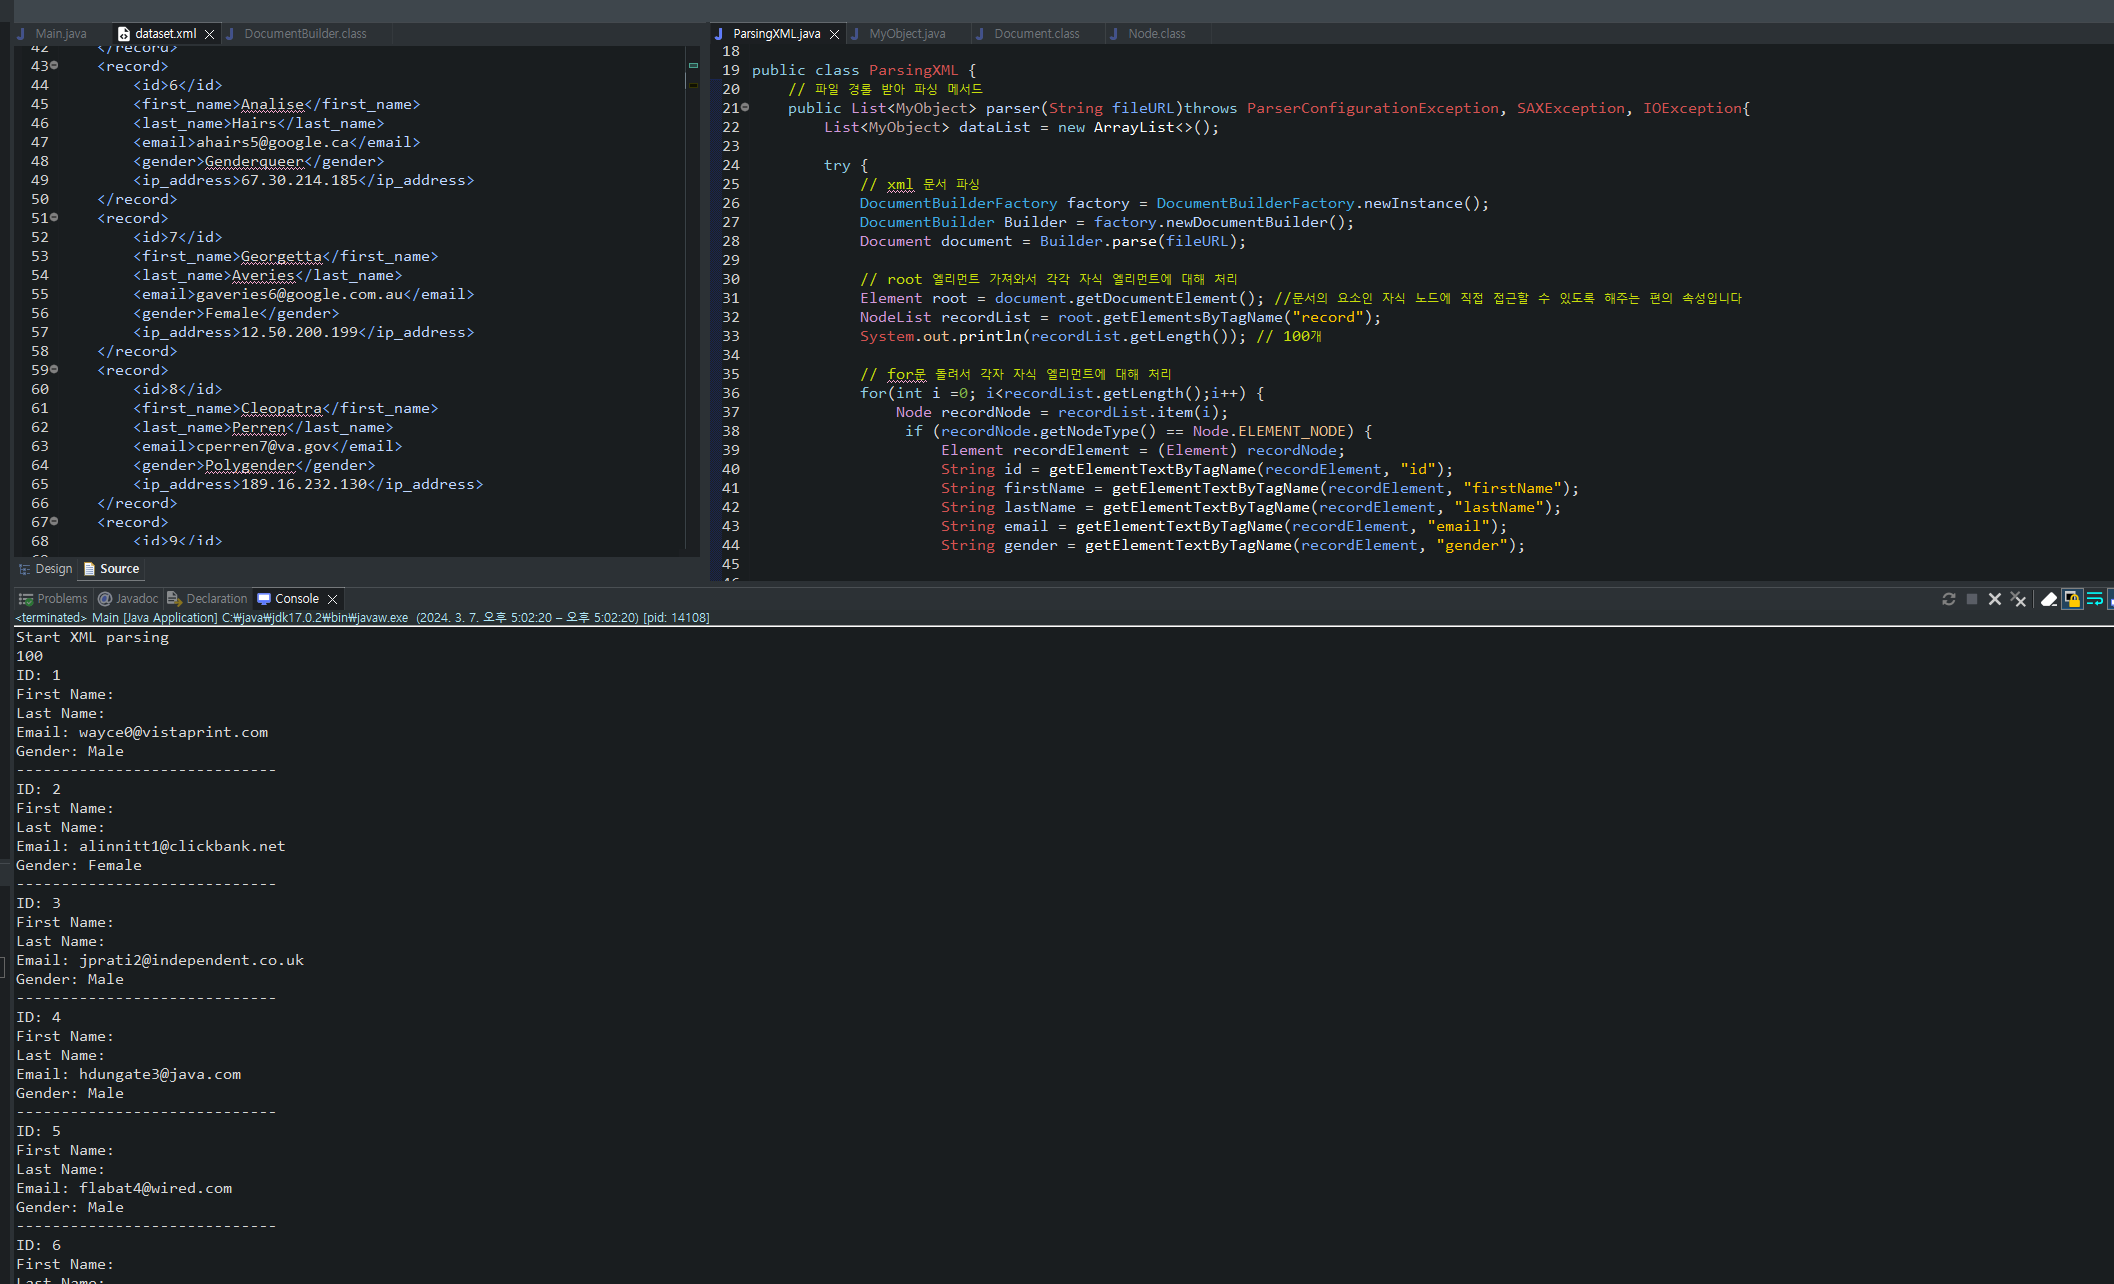This screenshot has height=1284, width=2114.
Task: Click Remove All Terminated Launches icon
Action: (x=2018, y=599)
